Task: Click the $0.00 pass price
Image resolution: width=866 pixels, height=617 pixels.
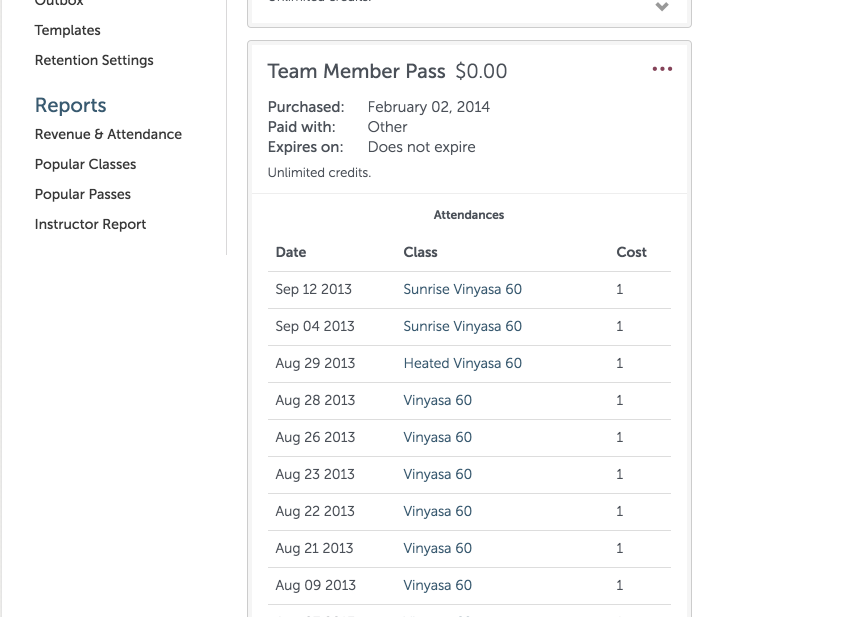Action: (x=481, y=71)
